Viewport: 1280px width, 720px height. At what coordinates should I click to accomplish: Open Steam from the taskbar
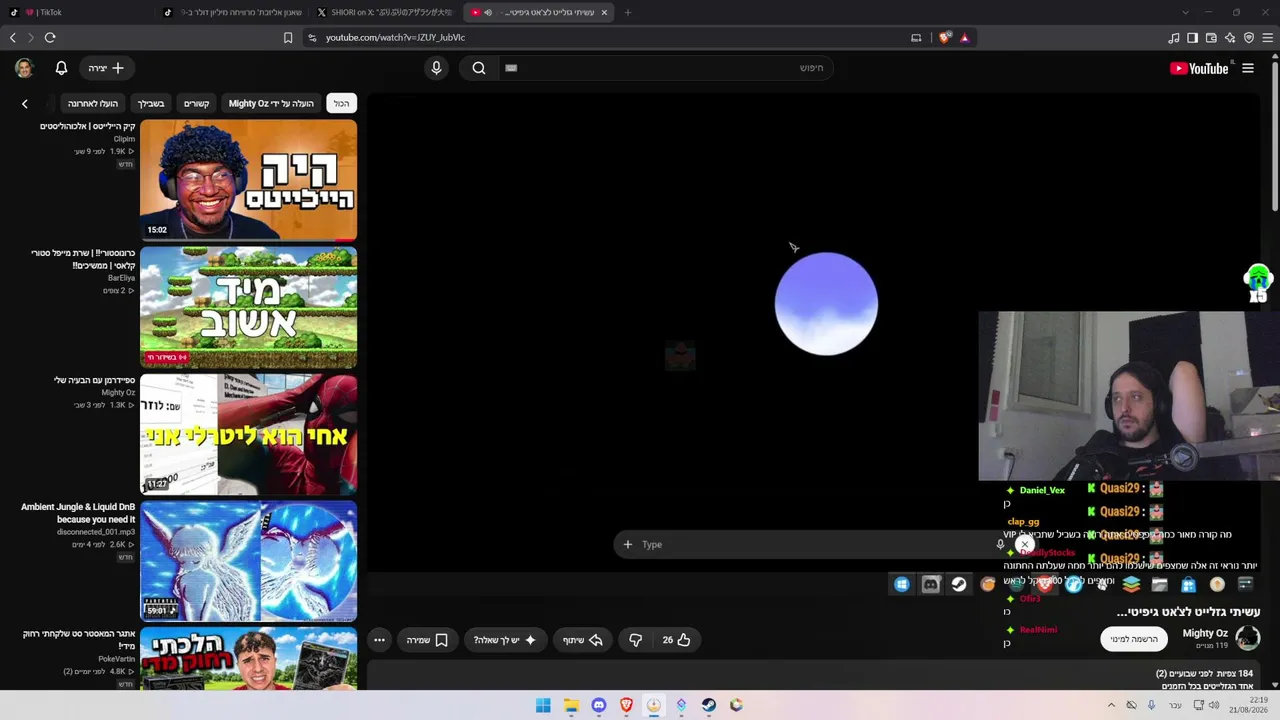709,705
